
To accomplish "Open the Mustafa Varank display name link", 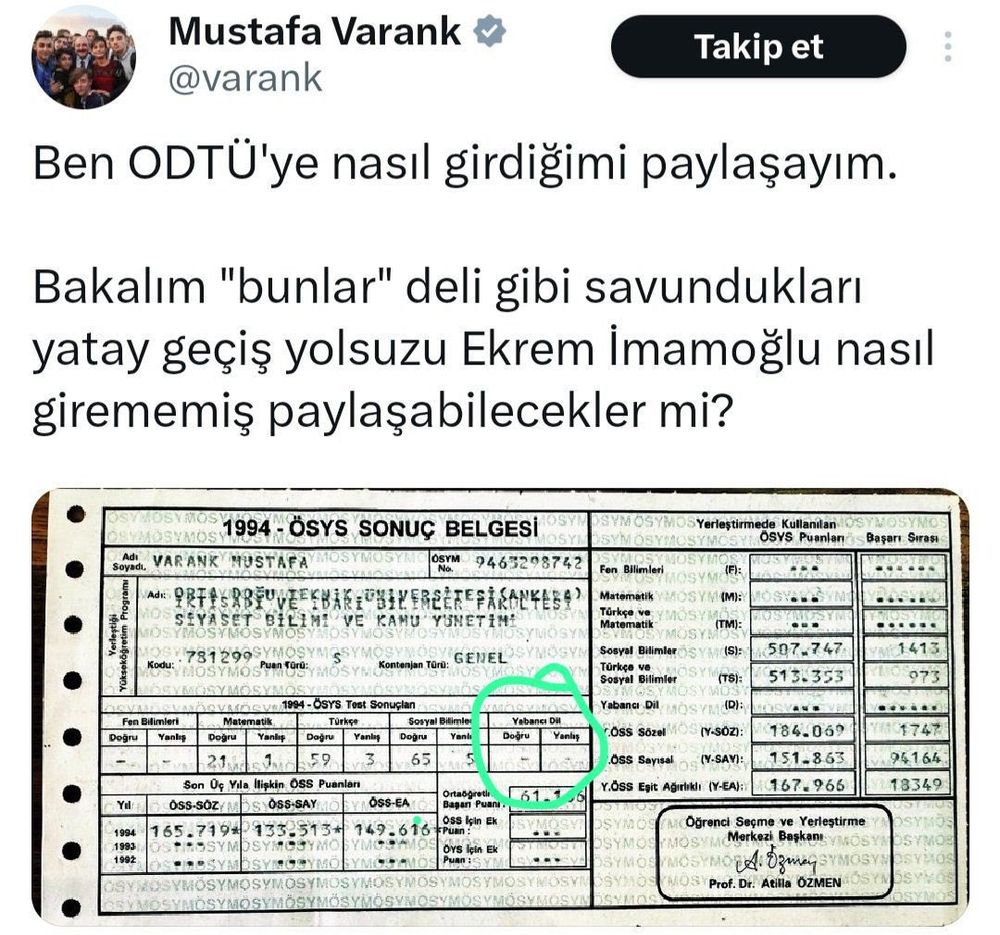I will pos(314,31).
